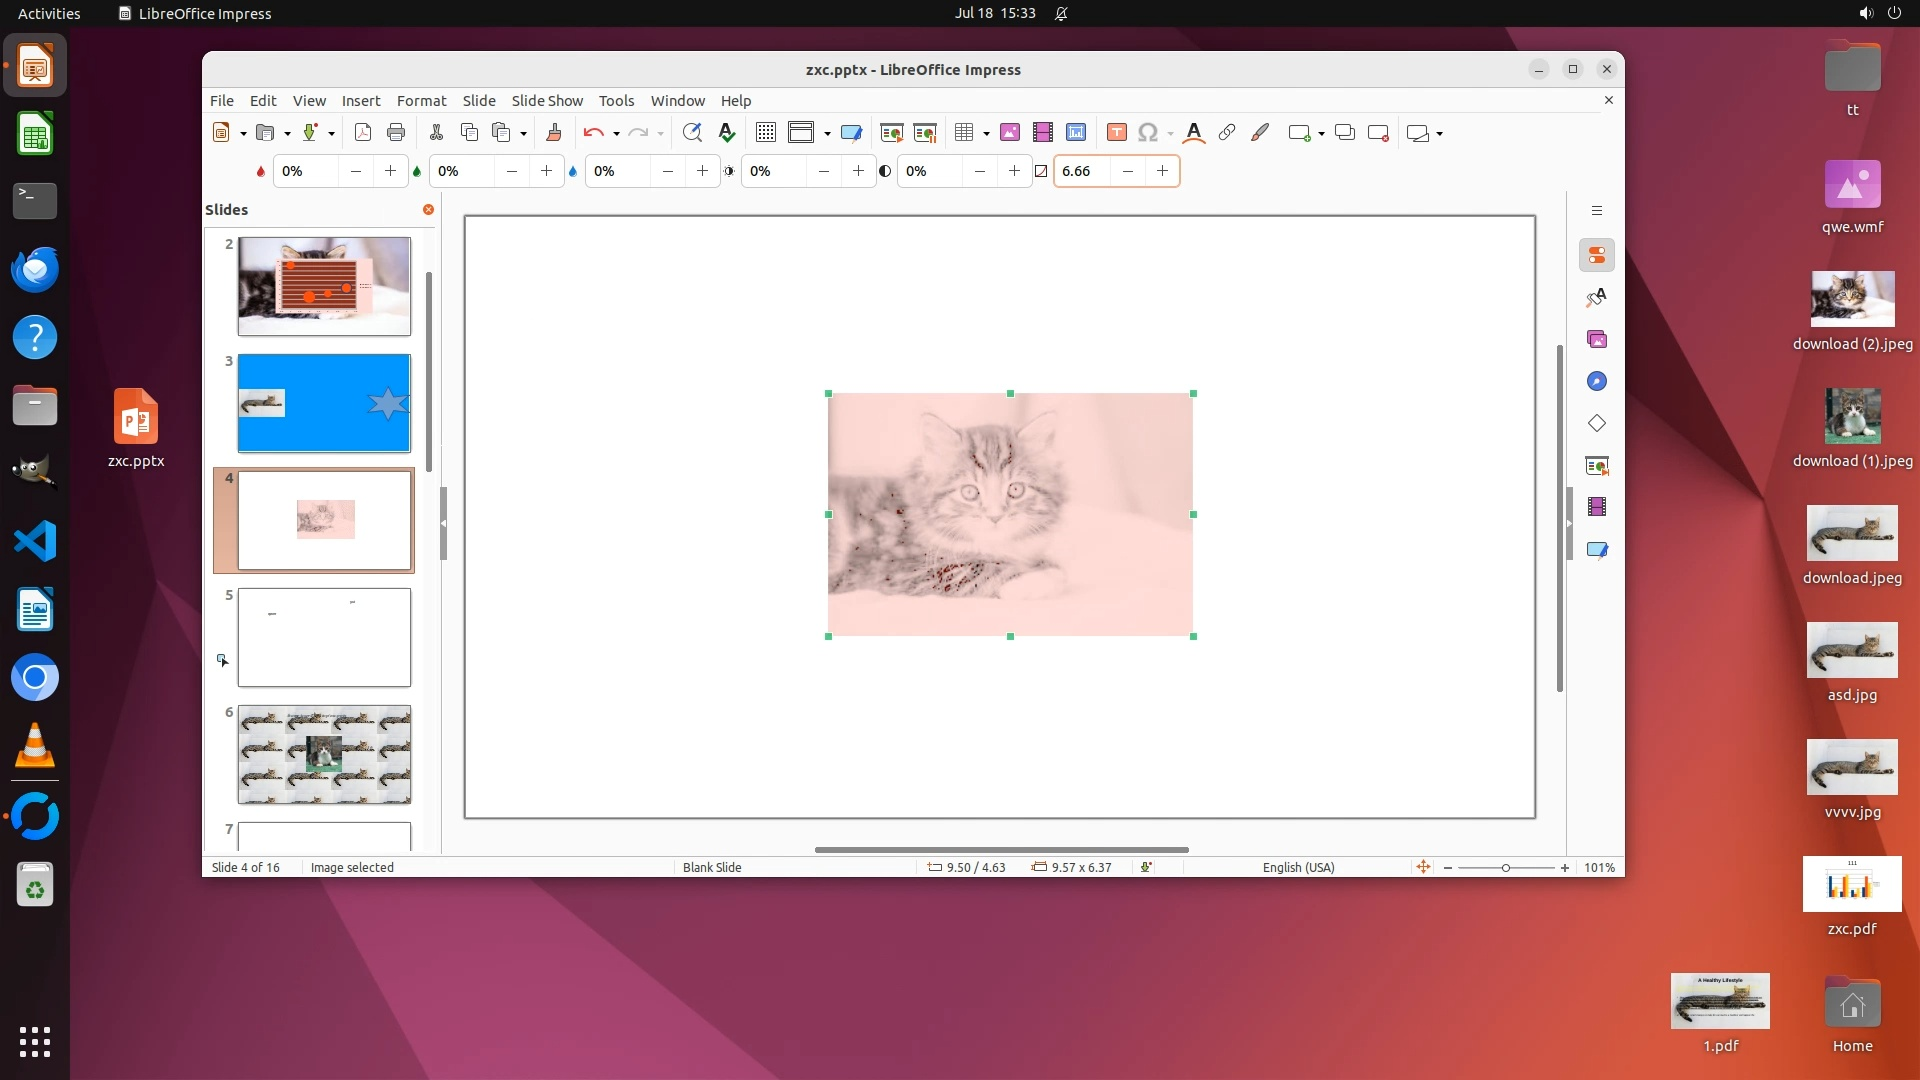Select slide 6 thumbnail
1920x1080 pixels.
pos(324,754)
